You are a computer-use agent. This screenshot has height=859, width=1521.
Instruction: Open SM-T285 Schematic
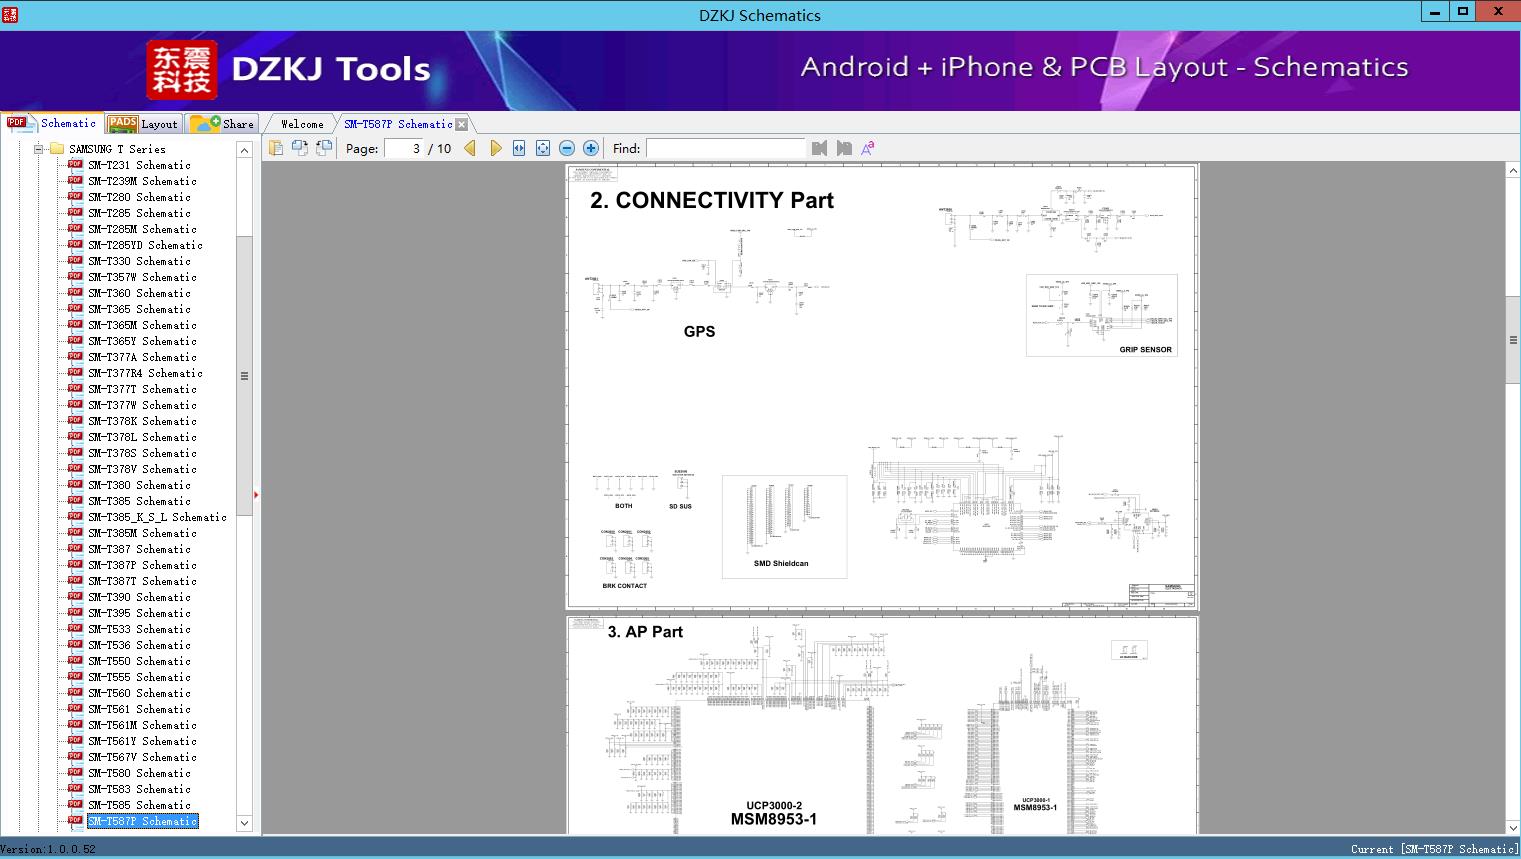(139, 213)
